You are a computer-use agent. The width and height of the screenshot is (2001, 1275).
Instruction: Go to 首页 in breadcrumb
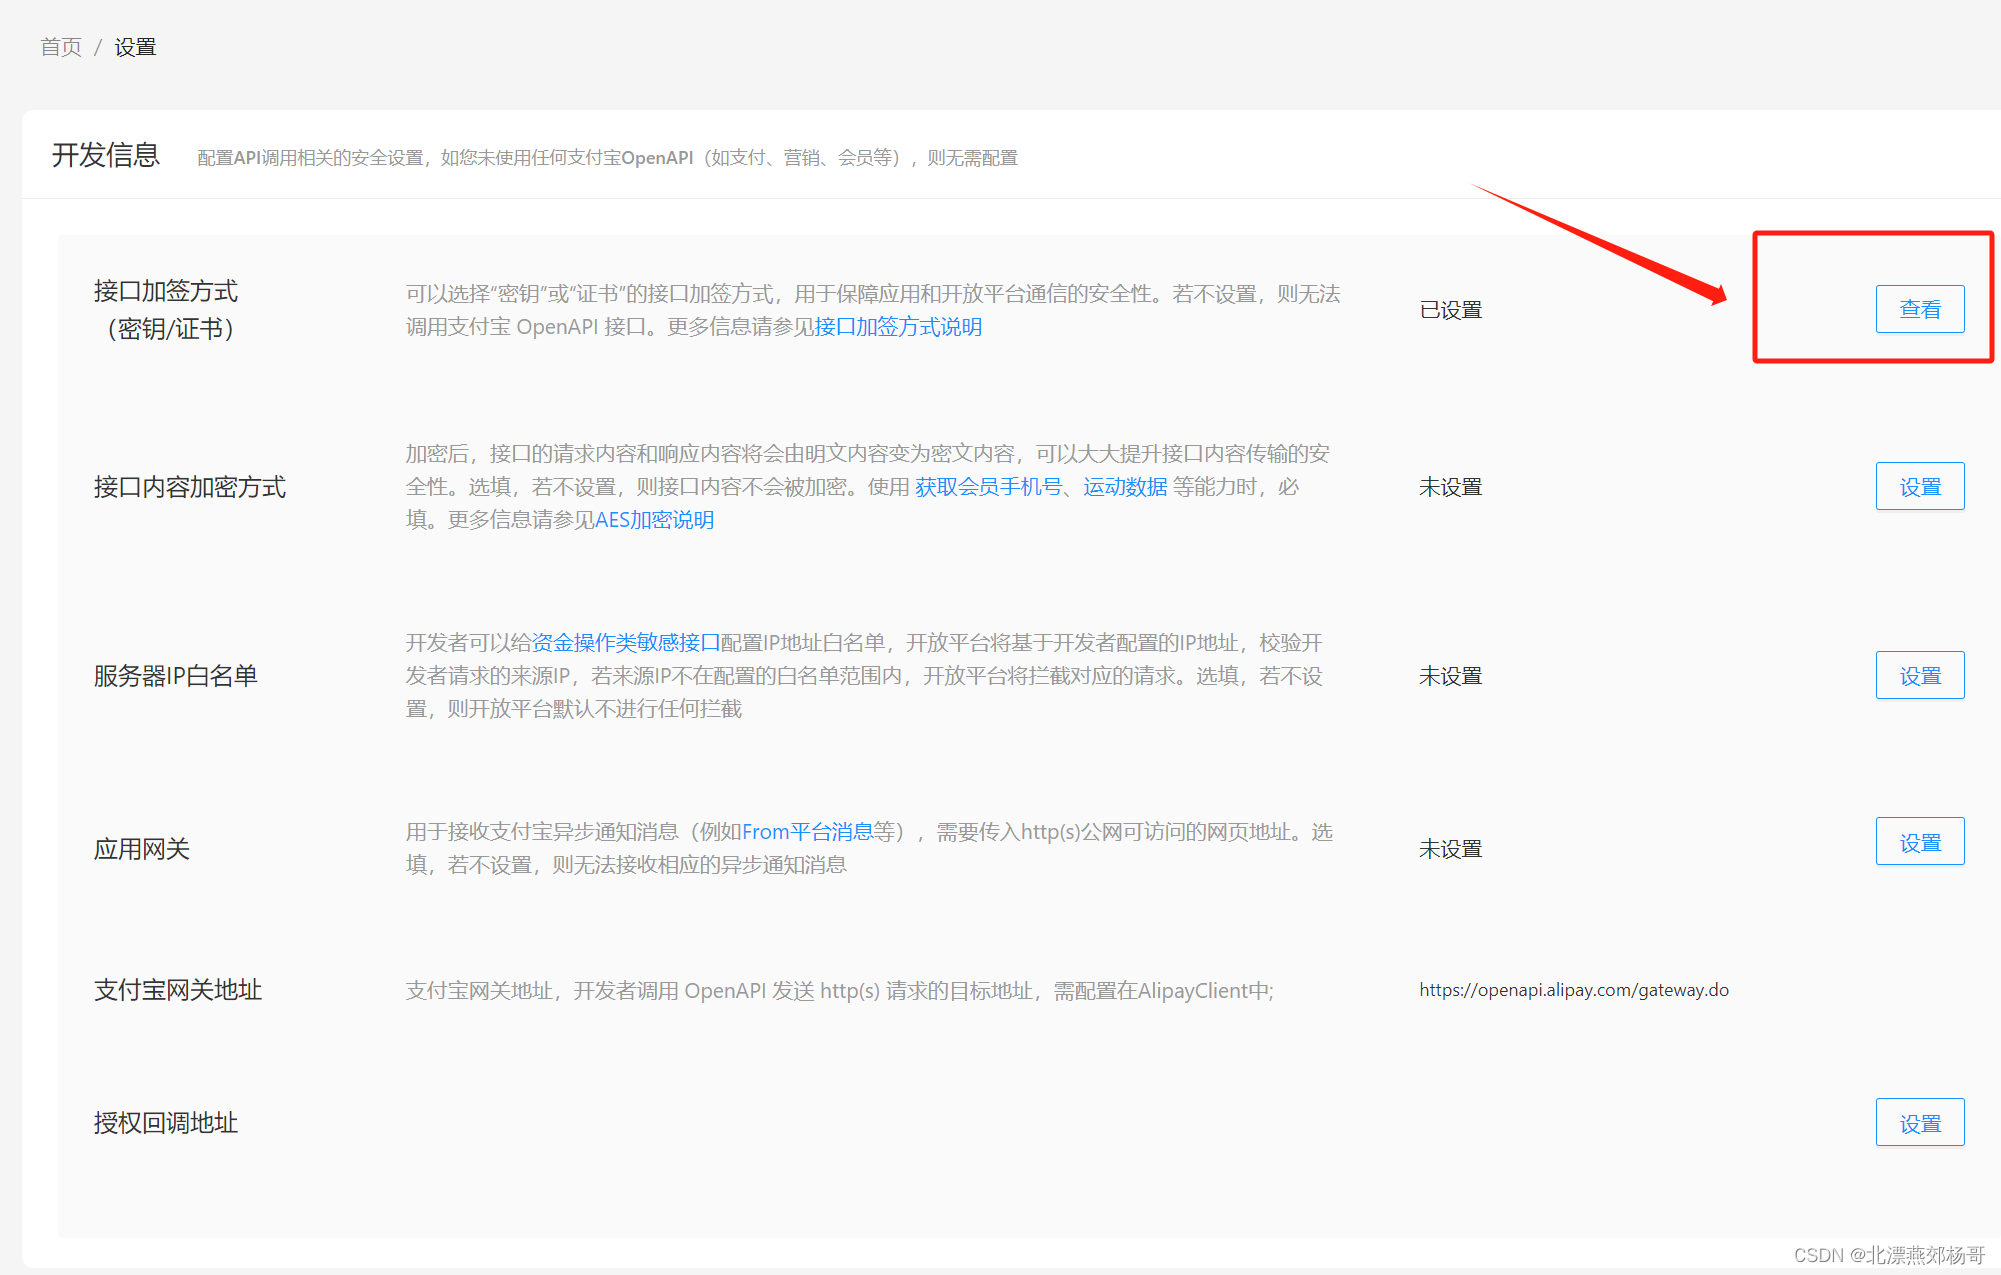[x=61, y=47]
